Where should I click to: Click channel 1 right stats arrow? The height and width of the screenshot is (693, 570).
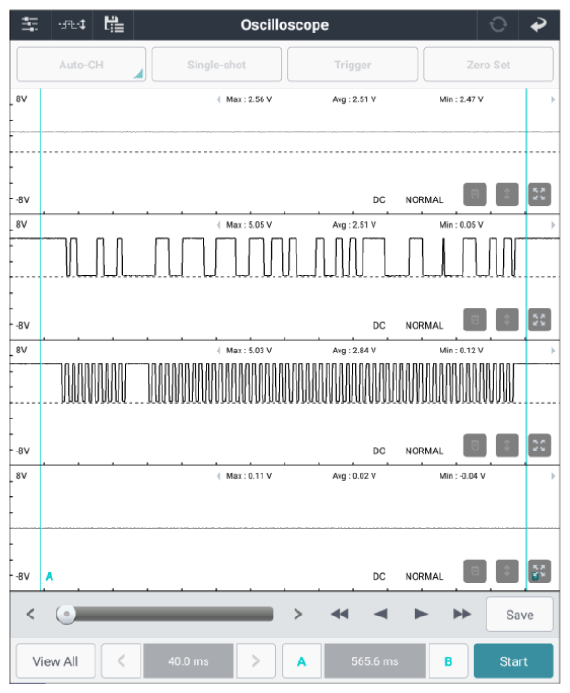[x=553, y=99]
